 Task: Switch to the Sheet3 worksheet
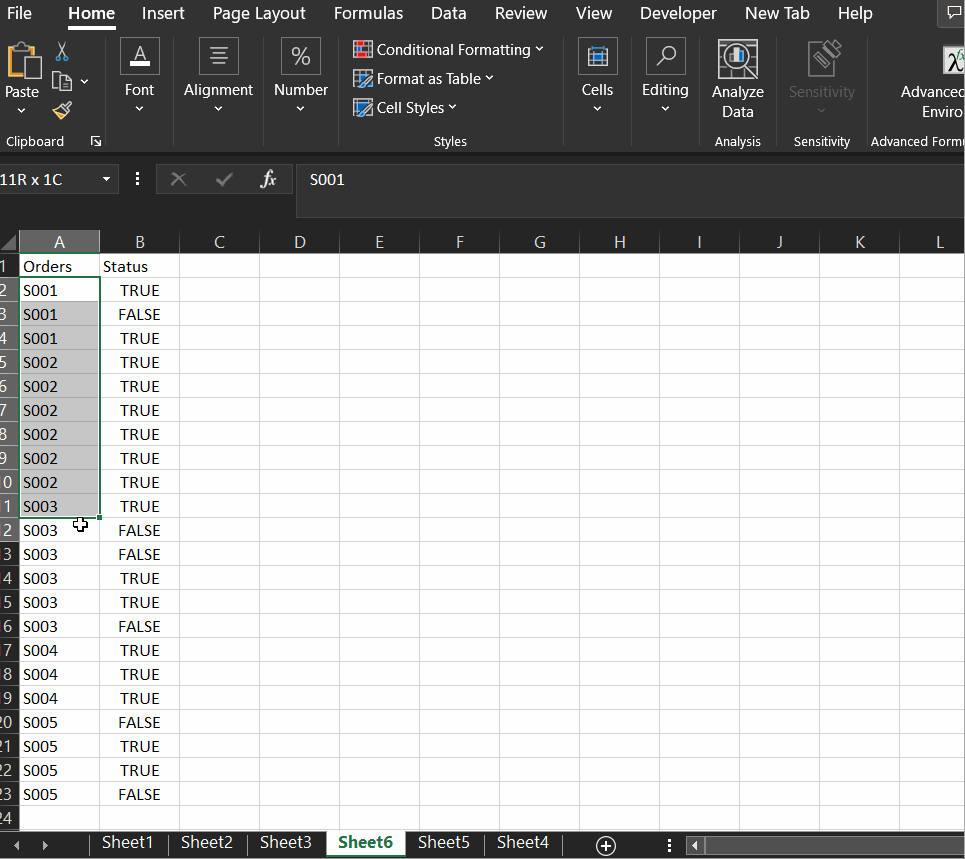(286, 842)
